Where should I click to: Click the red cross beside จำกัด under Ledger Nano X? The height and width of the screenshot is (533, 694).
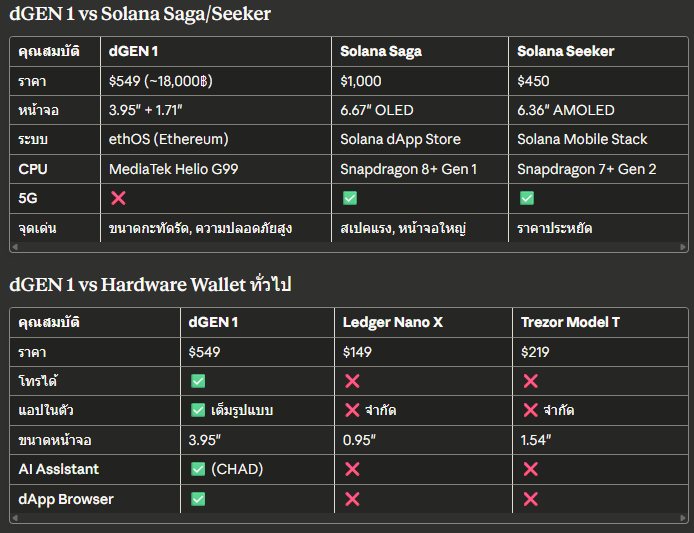[351, 410]
